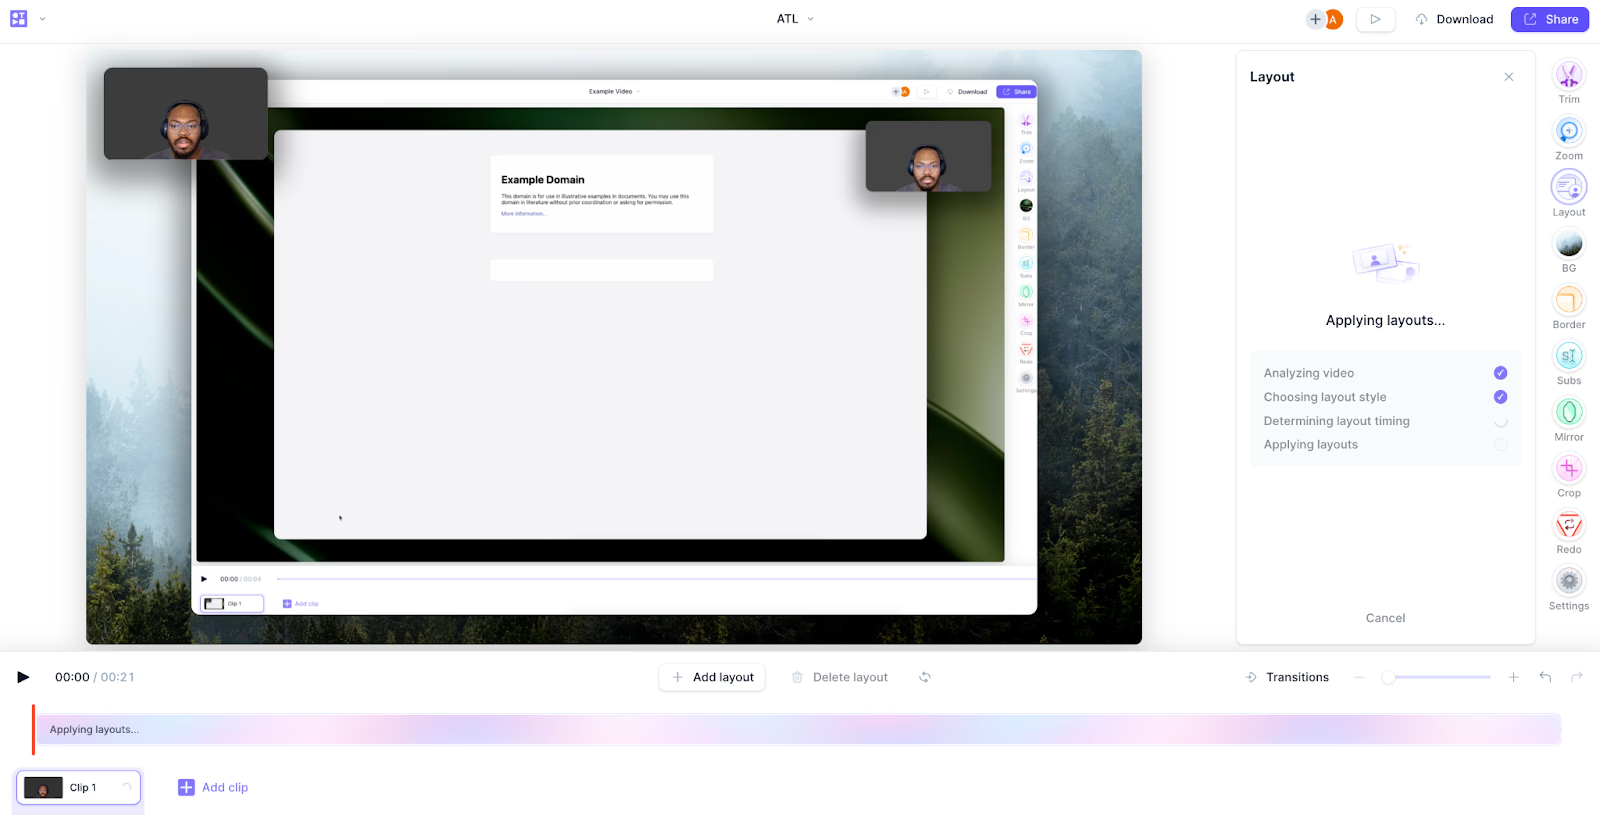Open the Border tool
Image resolution: width=1600 pixels, height=815 pixels.
[1568, 306]
